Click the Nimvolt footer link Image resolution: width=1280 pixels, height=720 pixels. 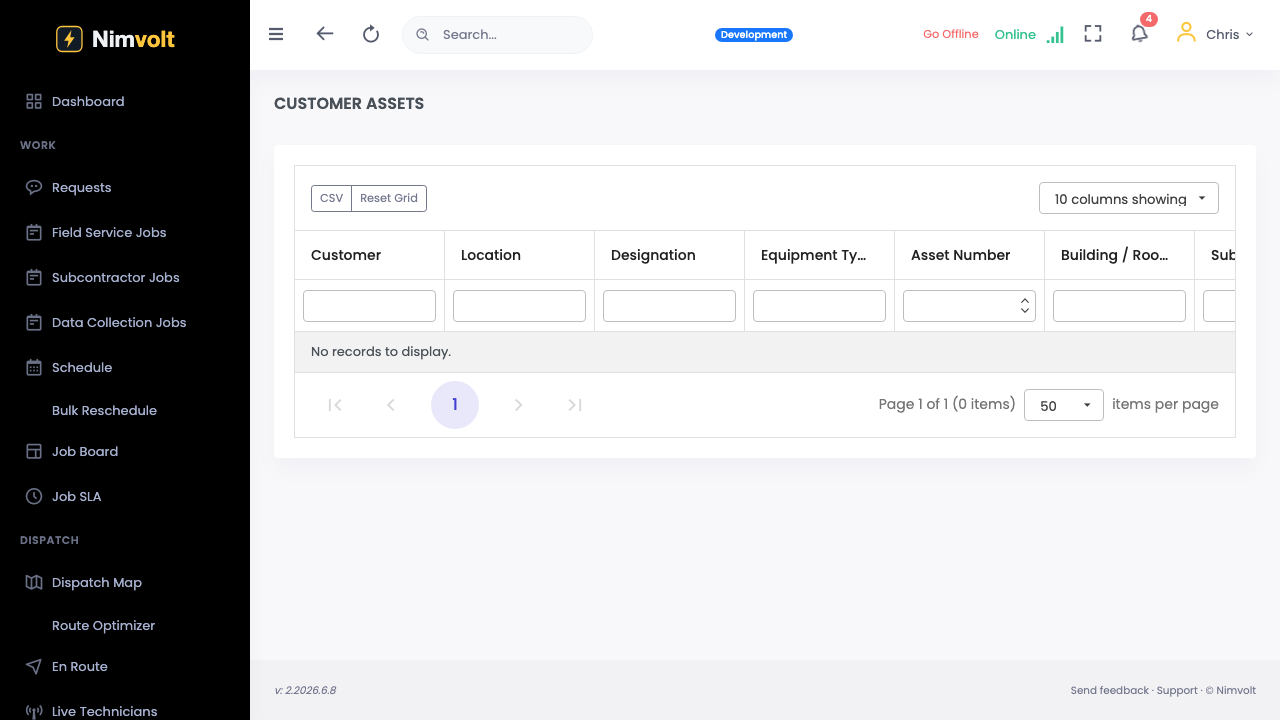[1236, 690]
